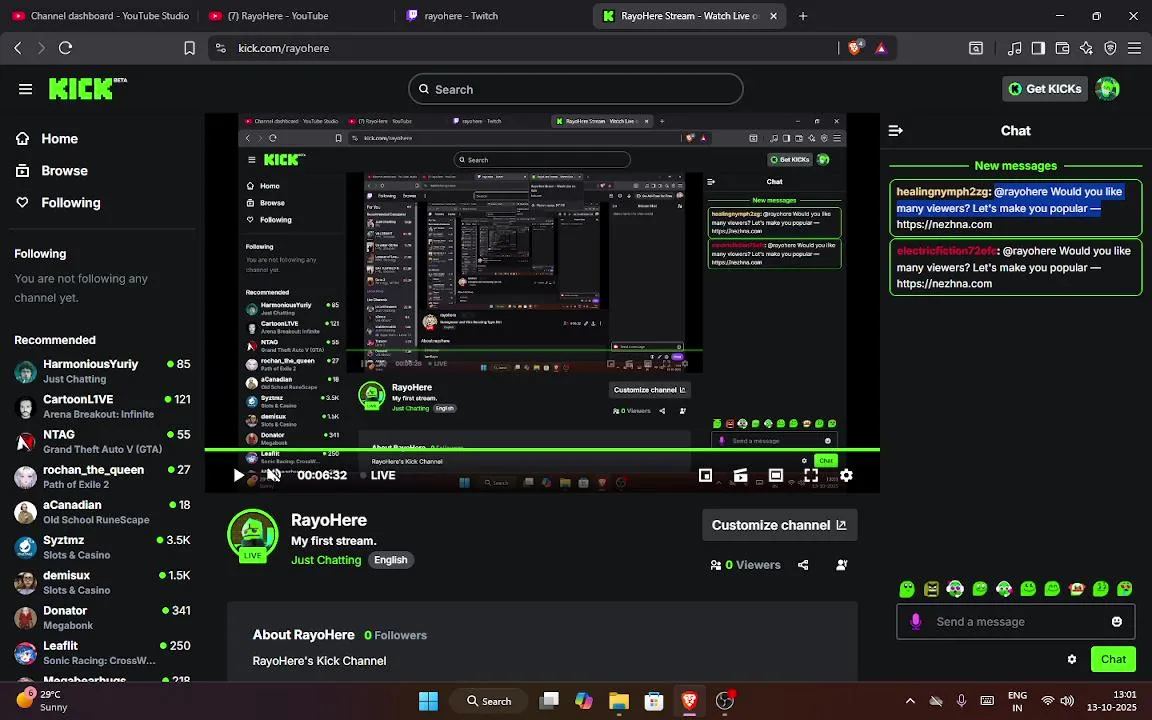Image resolution: width=1152 pixels, height=720 pixels.
Task: Toggle theater mode in the player
Action: 776,475
